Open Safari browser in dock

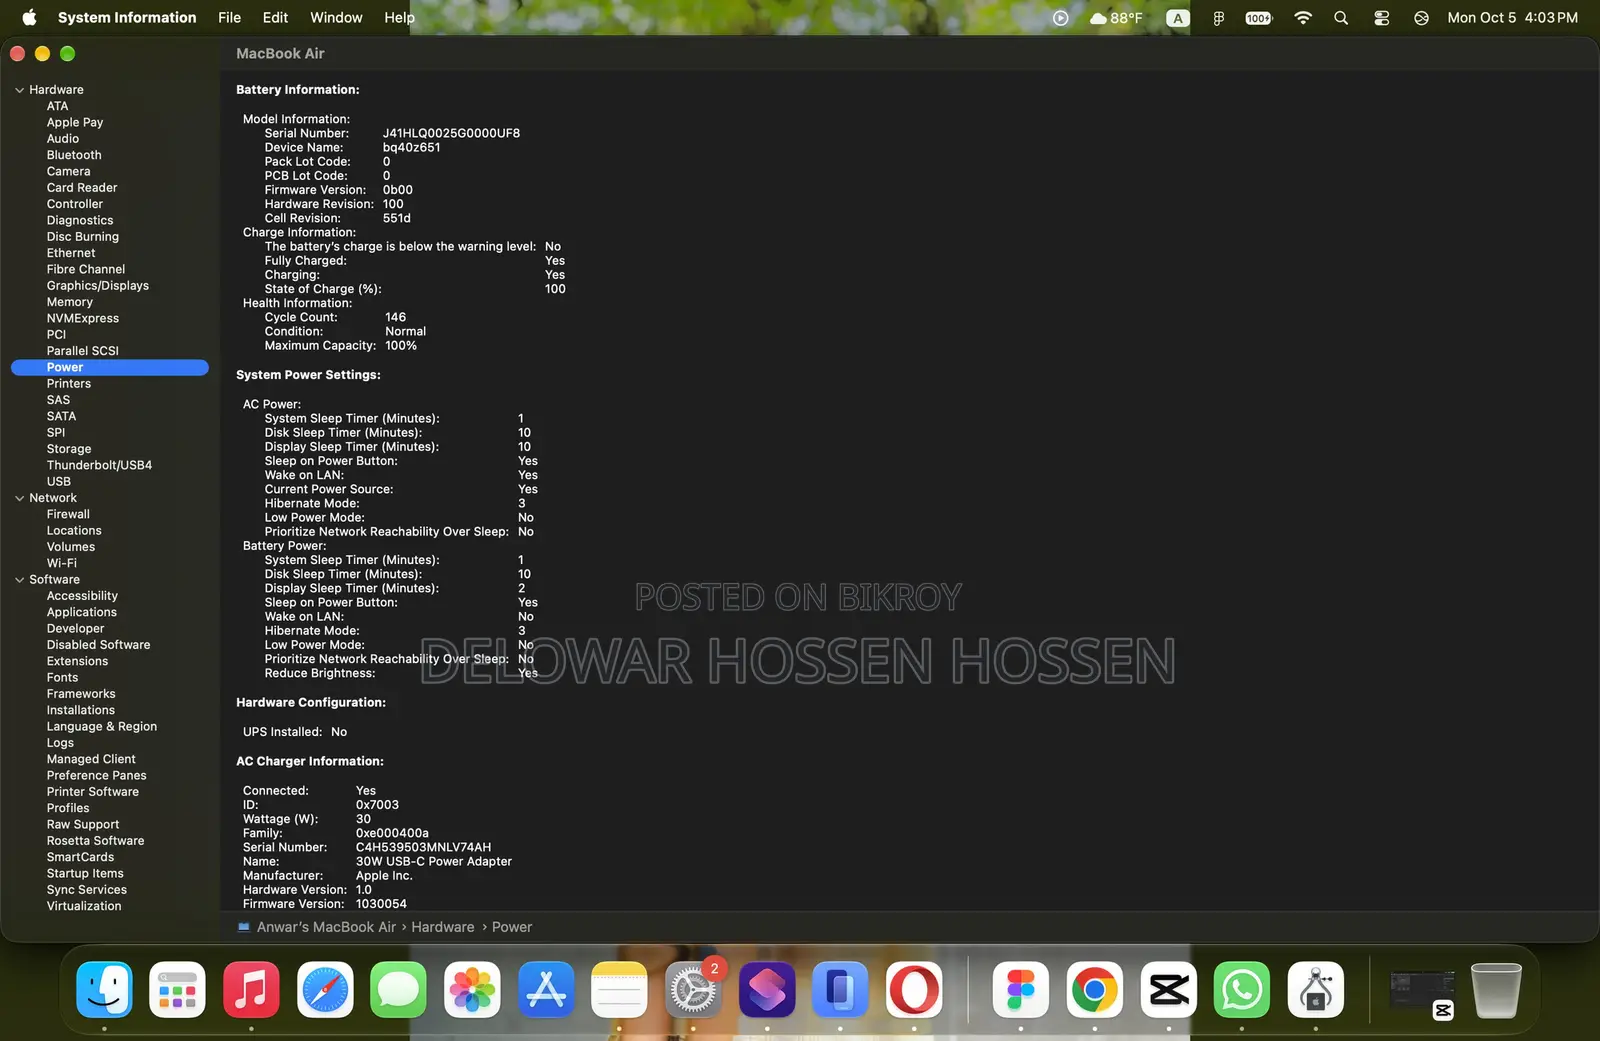click(x=325, y=990)
